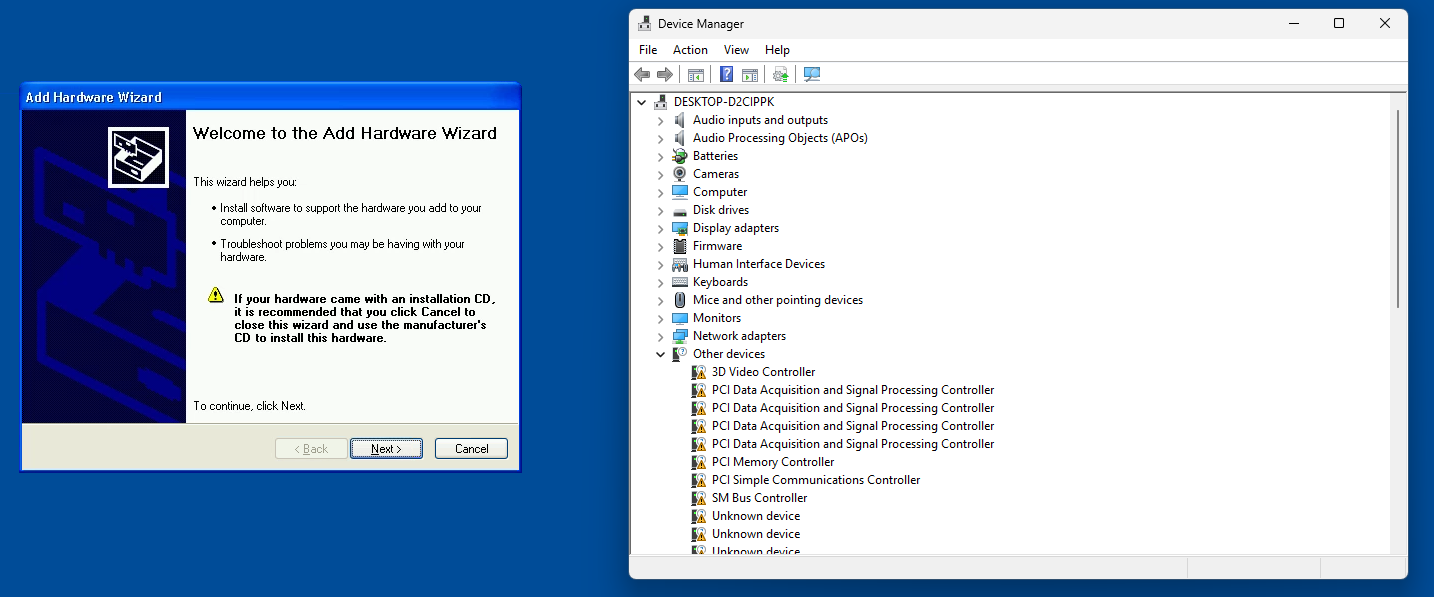The height and width of the screenshot is (597, 1434).
Task: Select the 3D Video Controller device
Action: 763,372
